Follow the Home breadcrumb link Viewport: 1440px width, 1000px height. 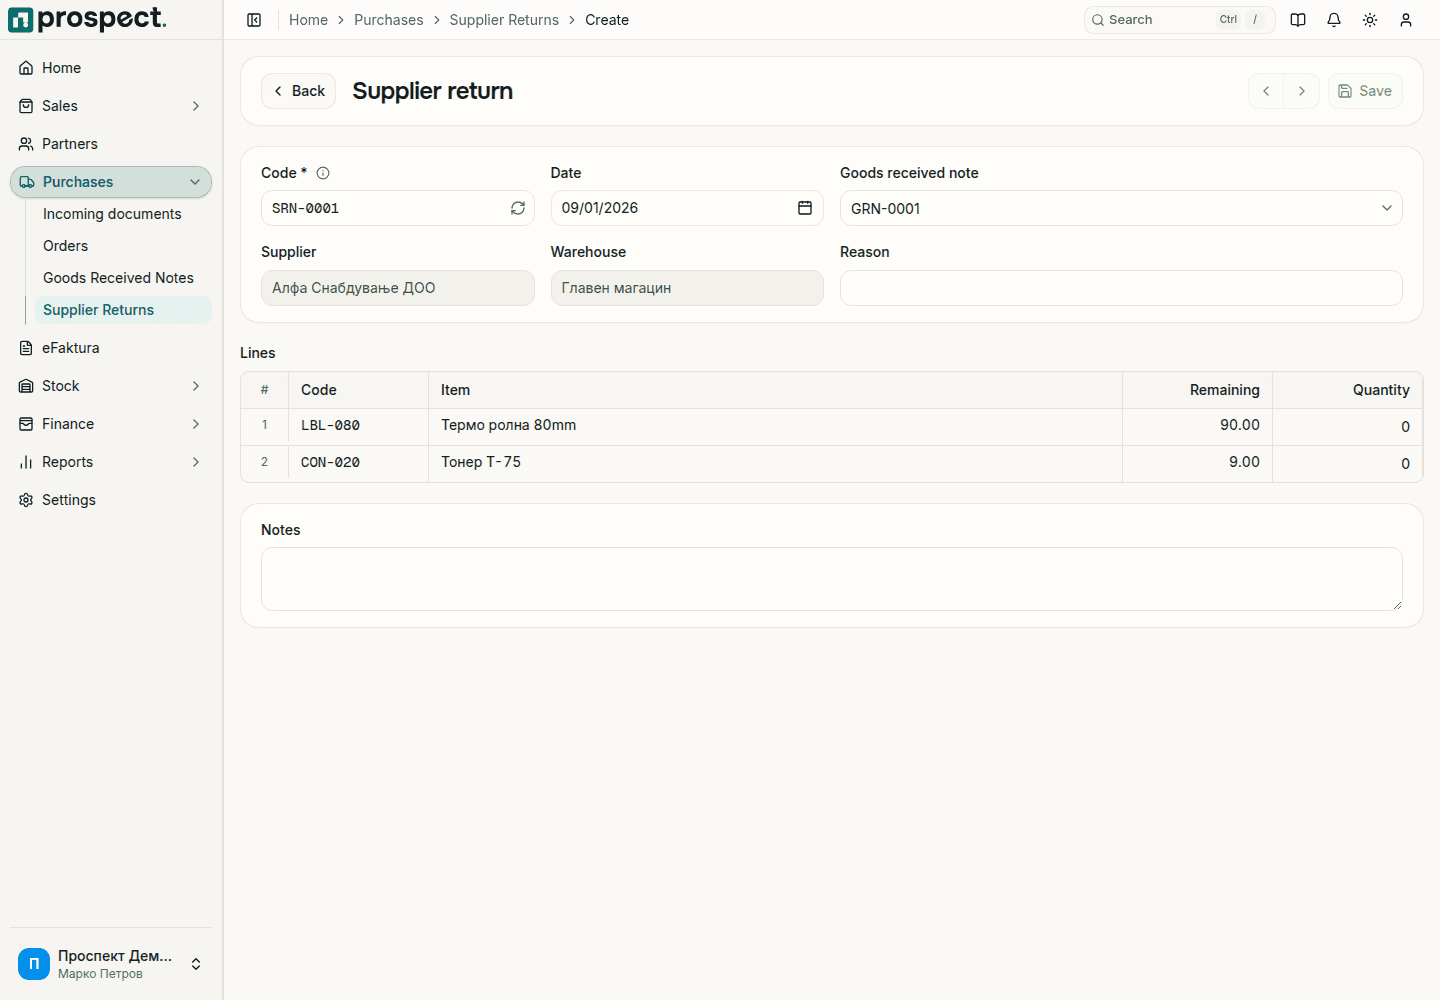coord(308,20)
